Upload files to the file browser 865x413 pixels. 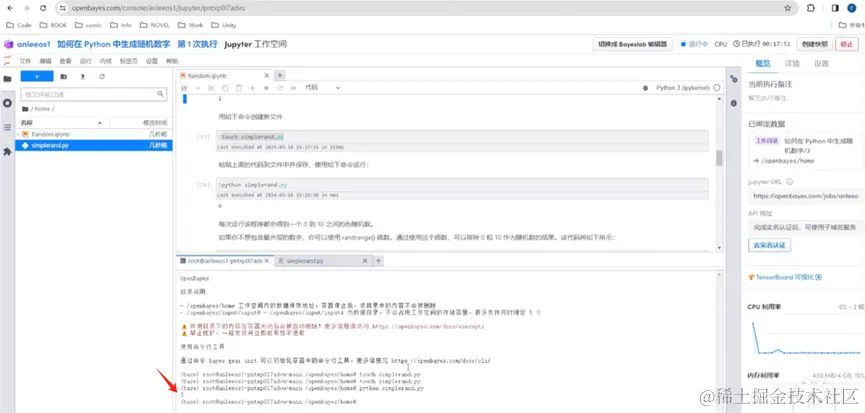83,77
